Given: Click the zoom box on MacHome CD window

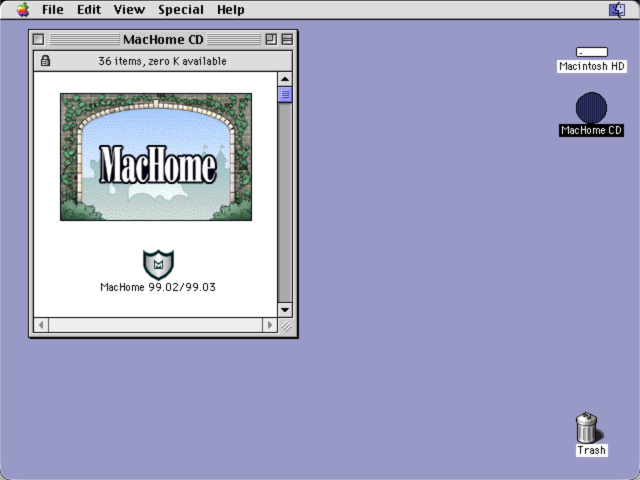Looking at the screenshot, I should [271, 39].
